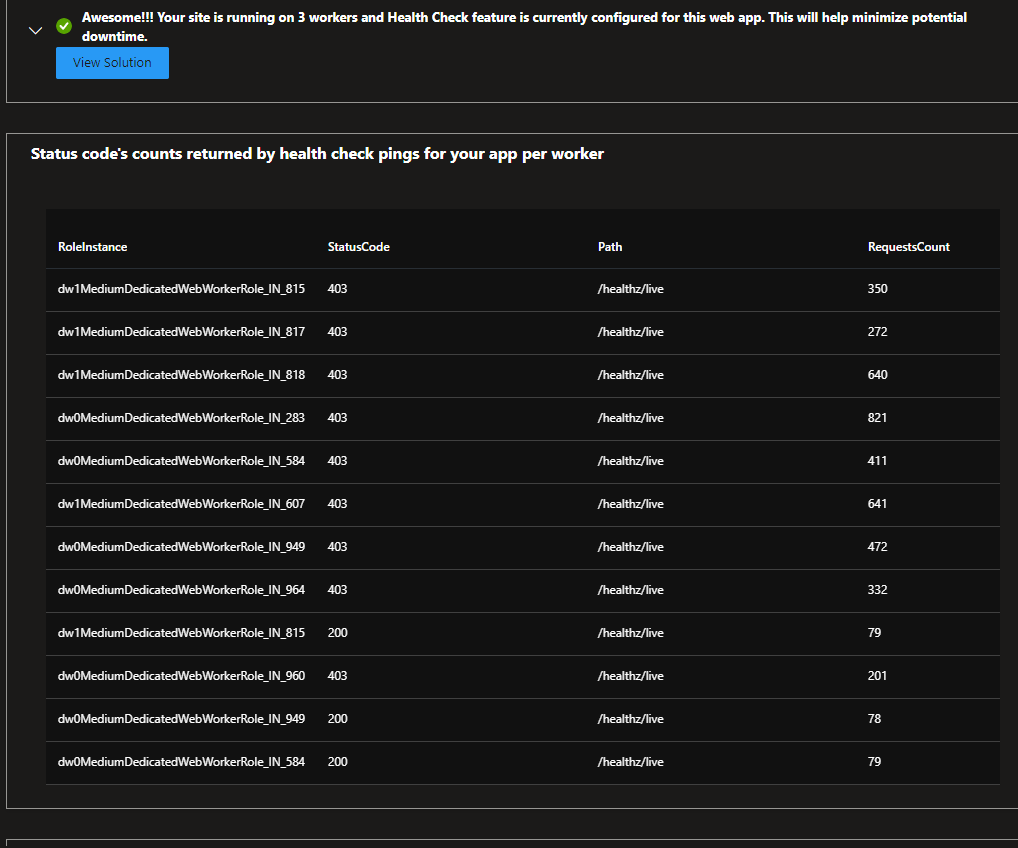Collapse the health check insight chevron
This screenshot has width=1018, height=848.
(x=36, y=30)
